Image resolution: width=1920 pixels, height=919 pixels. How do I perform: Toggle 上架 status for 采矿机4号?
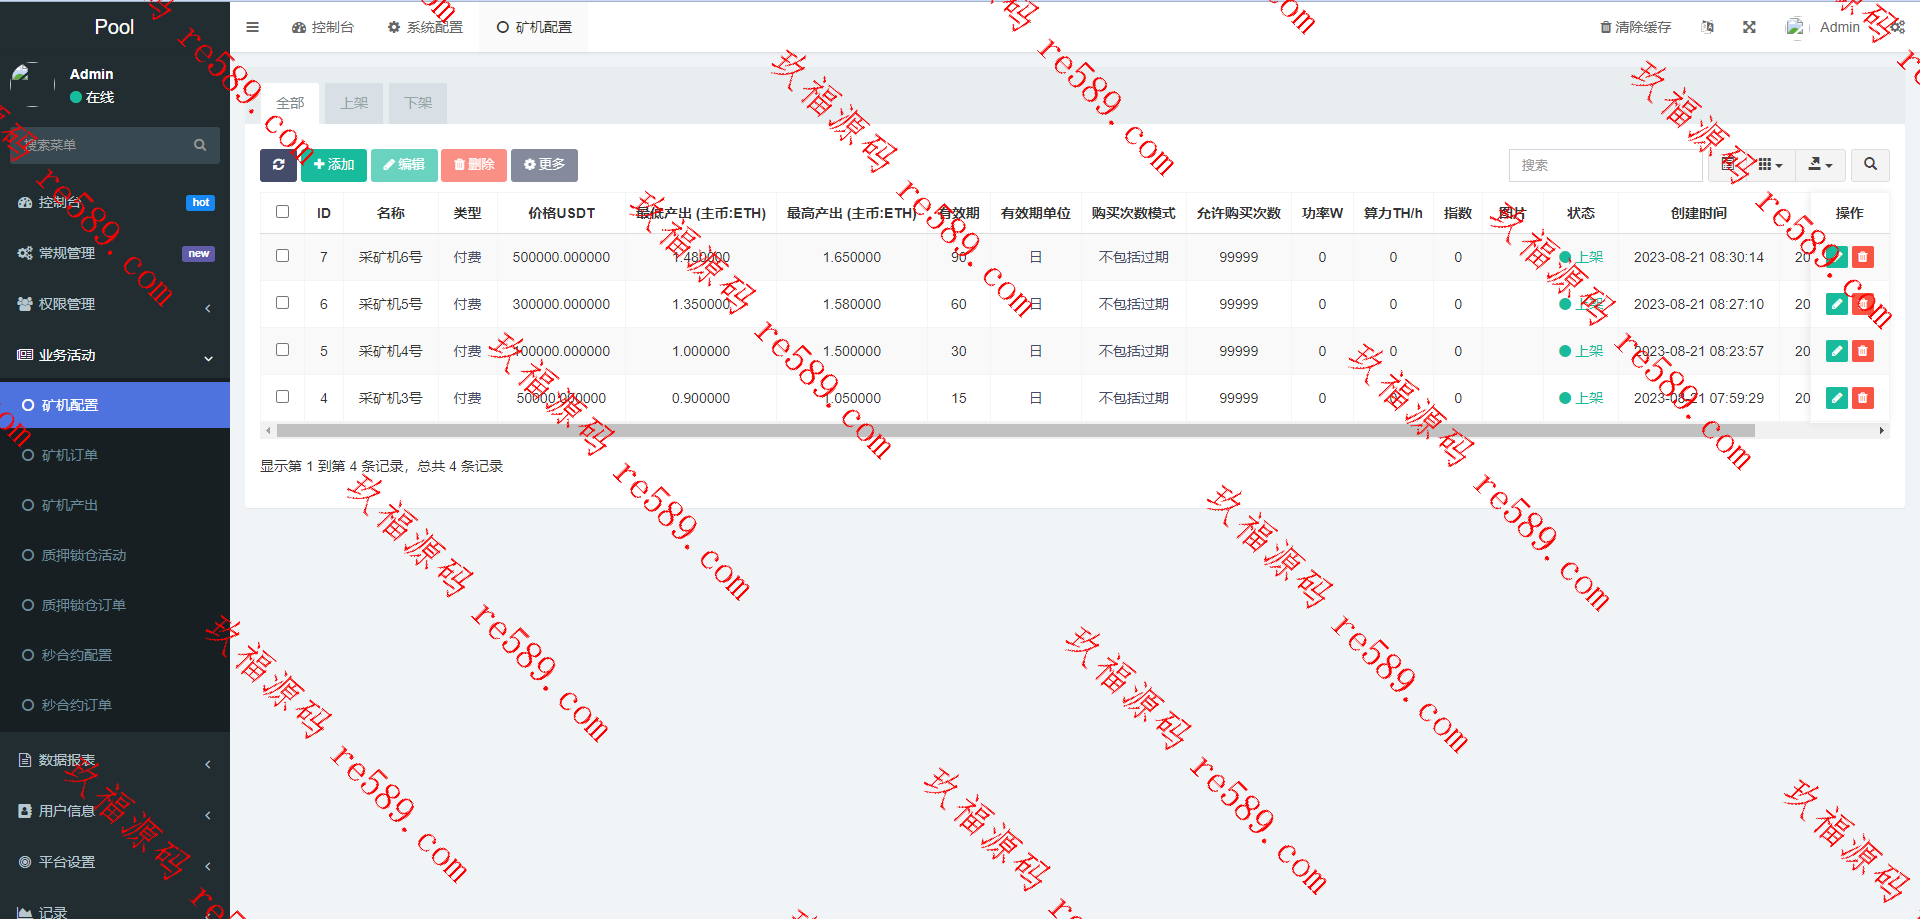(1581, 351)
